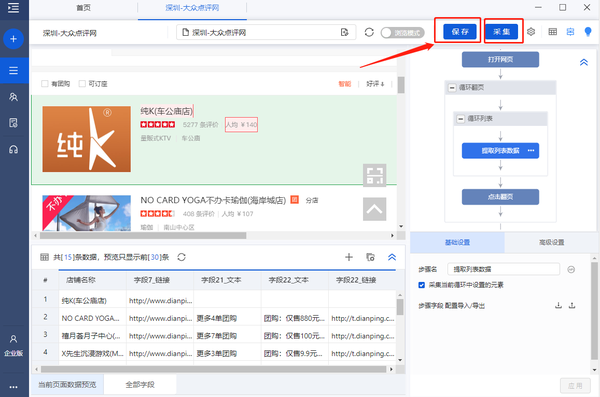Image resolution: width=600 pixels, height=397 pixels.
Task: Click the import download icon for field config
Action: tap(558, 306)
